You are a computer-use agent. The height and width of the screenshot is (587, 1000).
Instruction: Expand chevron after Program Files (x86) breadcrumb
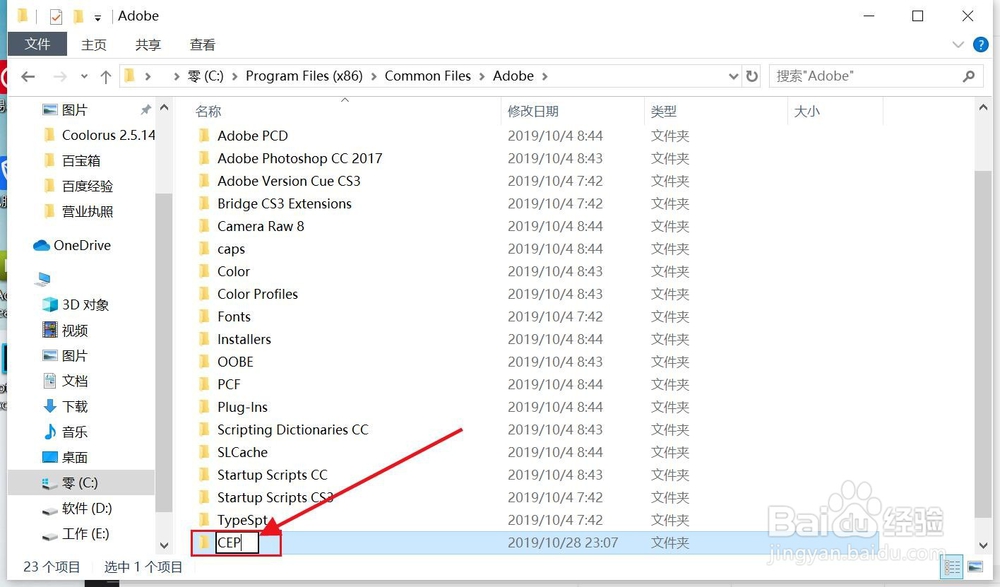pyautogui.click(x=374, y=77)
